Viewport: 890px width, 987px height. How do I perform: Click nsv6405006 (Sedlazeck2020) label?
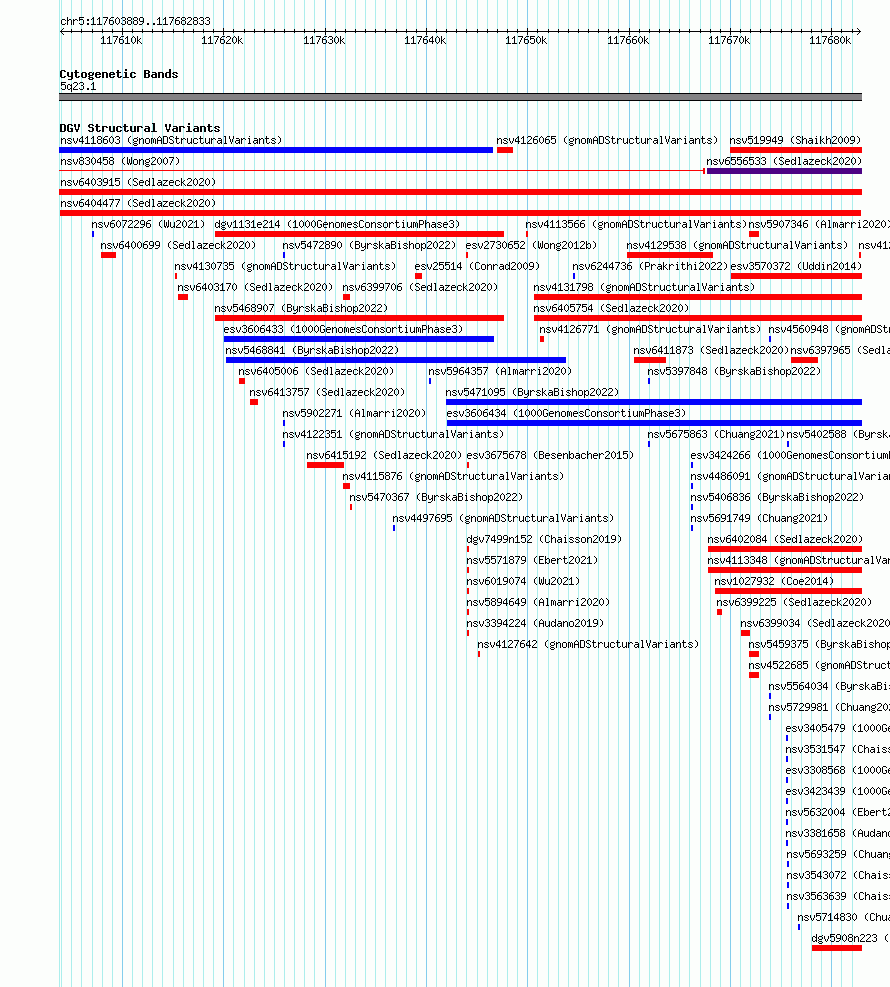316,371
